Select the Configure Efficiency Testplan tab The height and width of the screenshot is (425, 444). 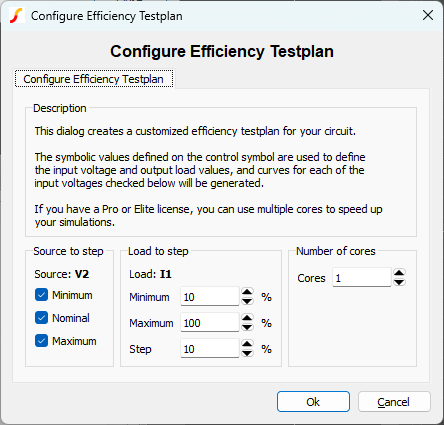pos(94,79)
